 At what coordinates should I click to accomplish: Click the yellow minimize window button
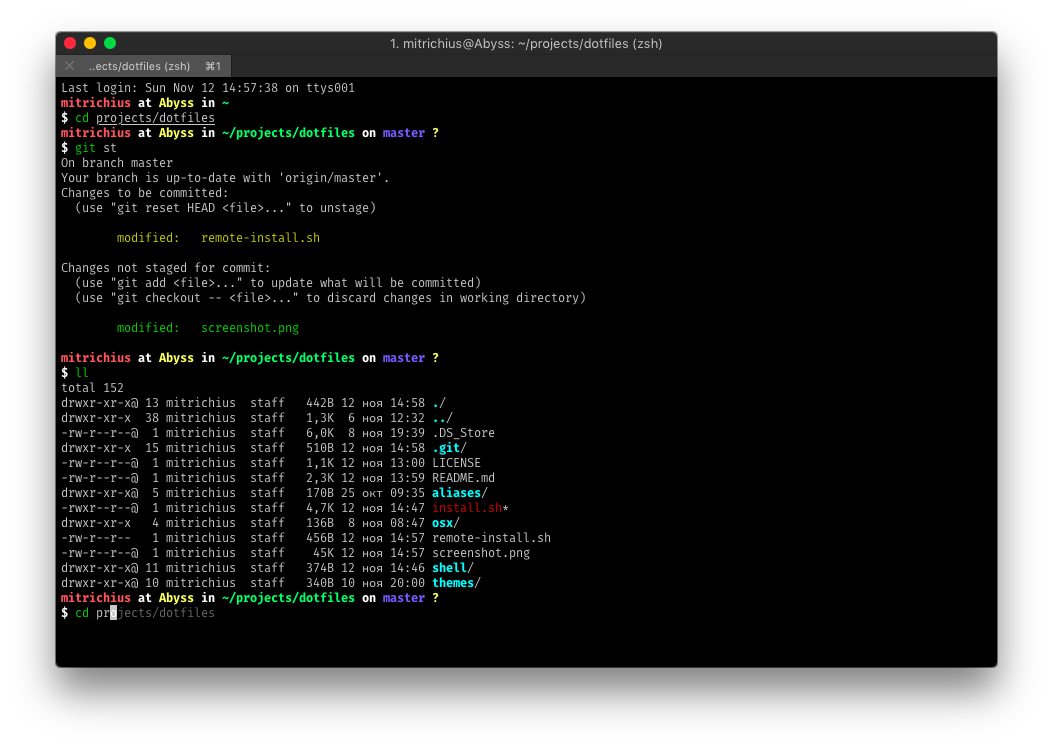(x=90, y=43)
